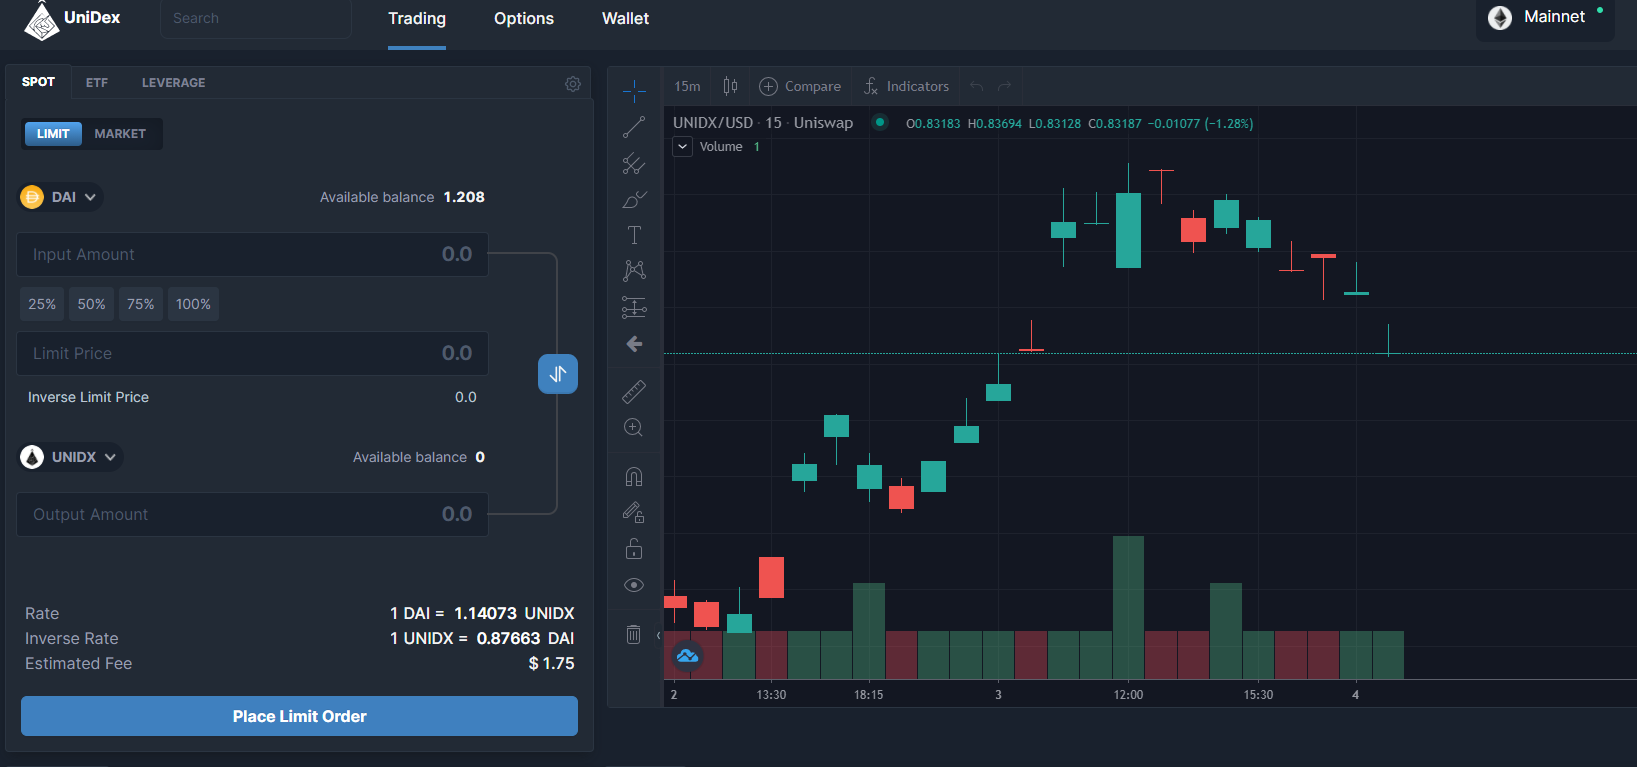
Task: Click the cloud save icon on chart
Action: tap(687, 656)
